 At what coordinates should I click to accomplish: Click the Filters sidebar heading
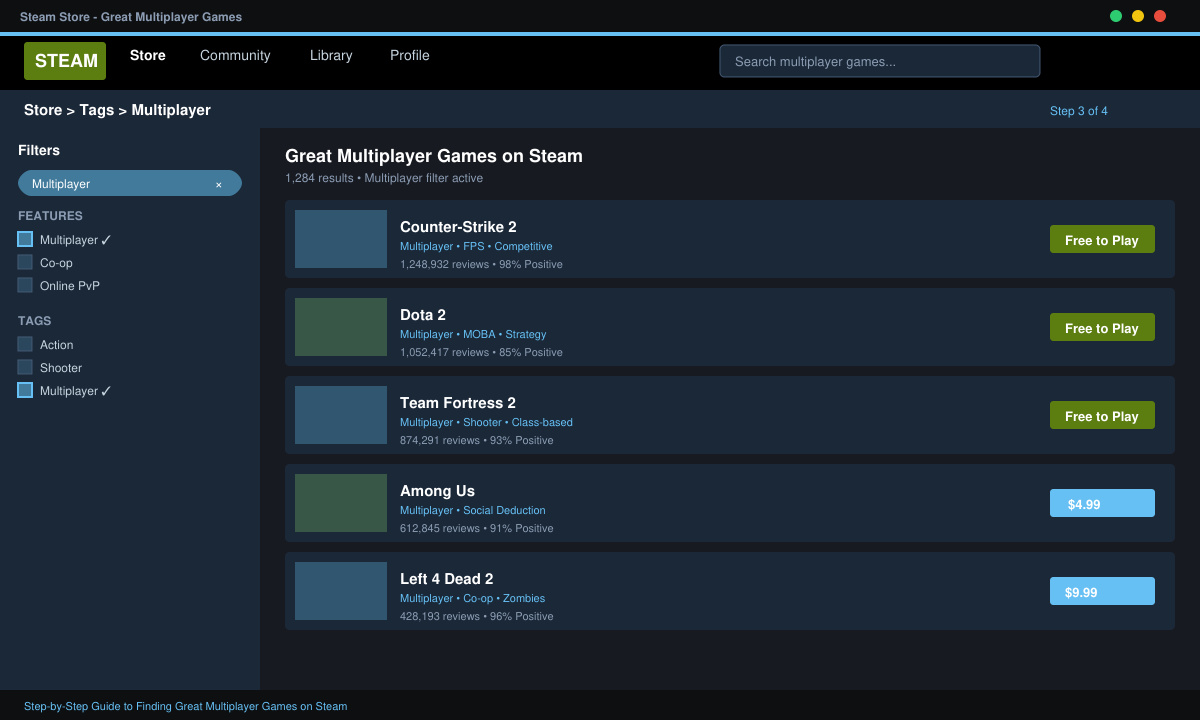tap(39, 150)
